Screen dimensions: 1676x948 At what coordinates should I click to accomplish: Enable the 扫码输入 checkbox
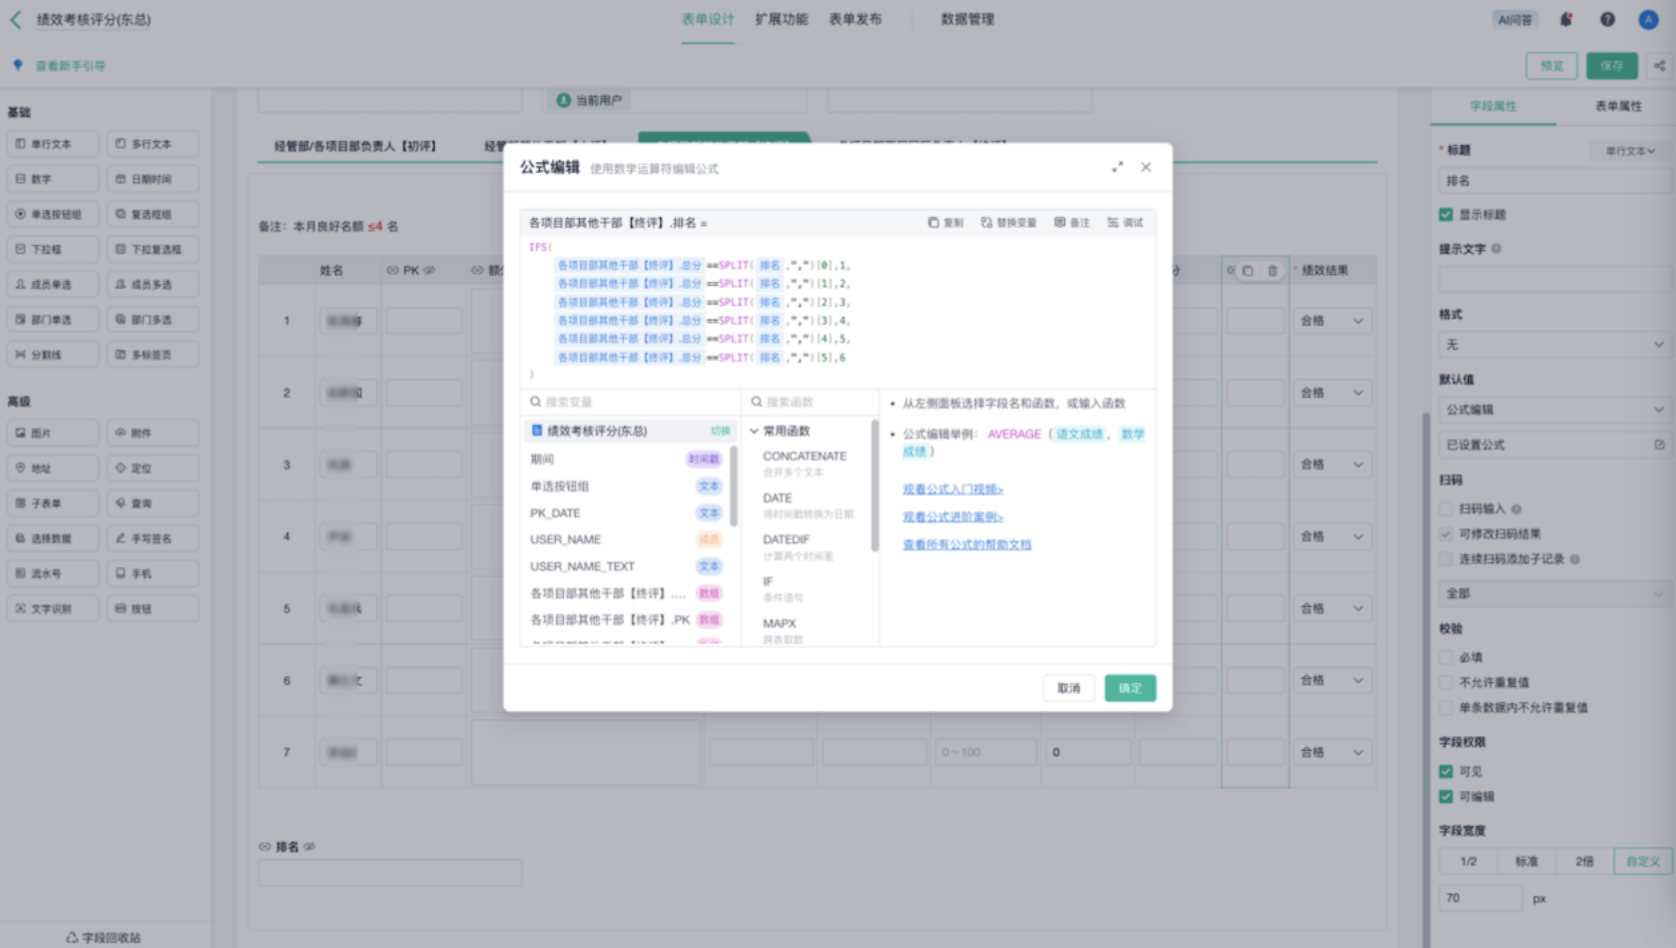tap(1446, 508)
